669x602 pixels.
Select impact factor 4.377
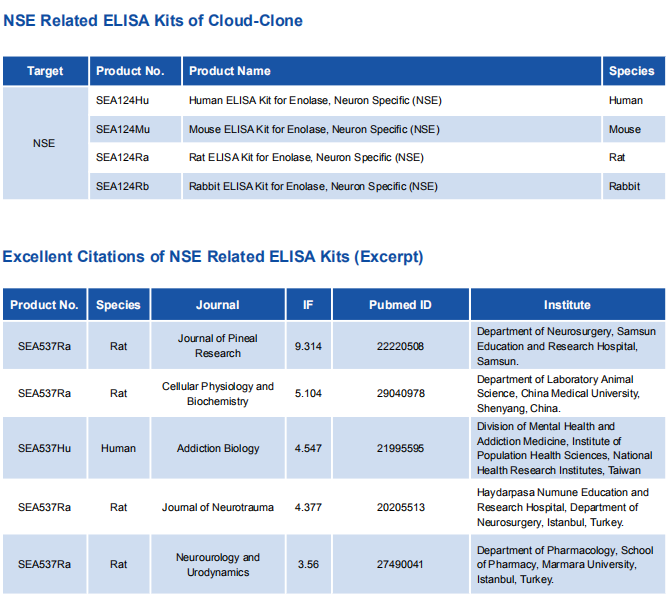(308, 507)
